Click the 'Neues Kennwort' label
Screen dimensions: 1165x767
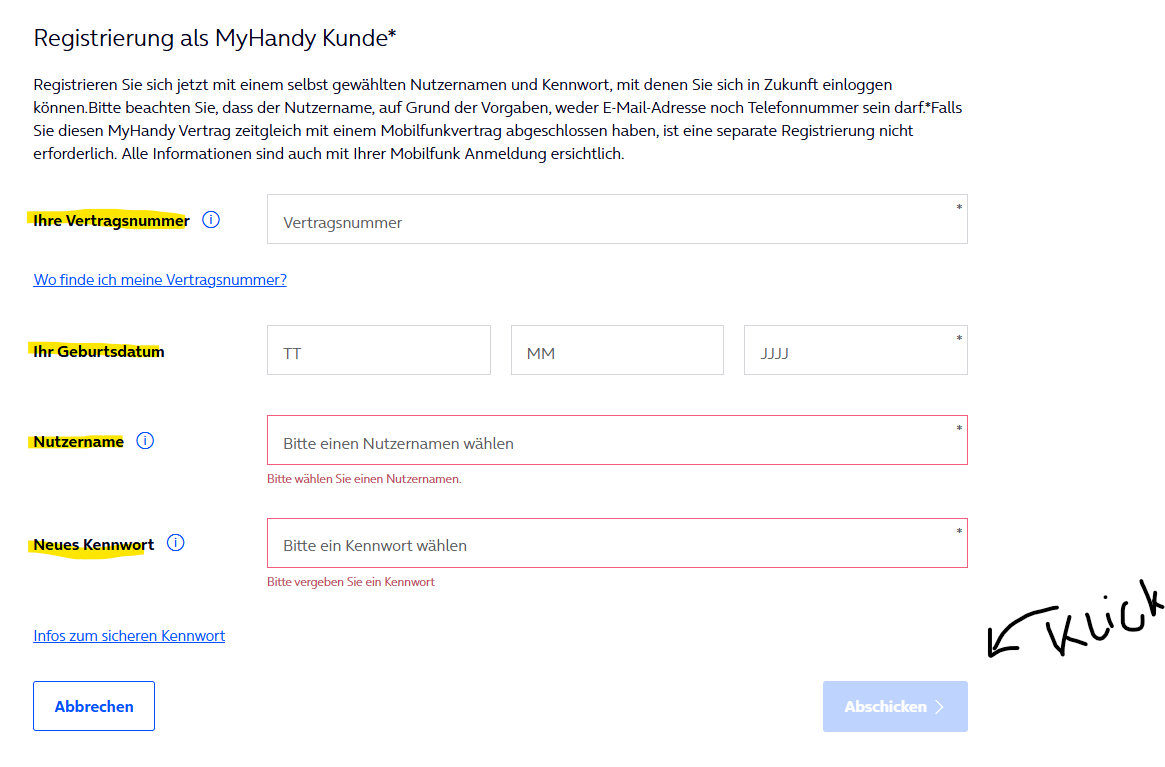click(x=94, y=545)
